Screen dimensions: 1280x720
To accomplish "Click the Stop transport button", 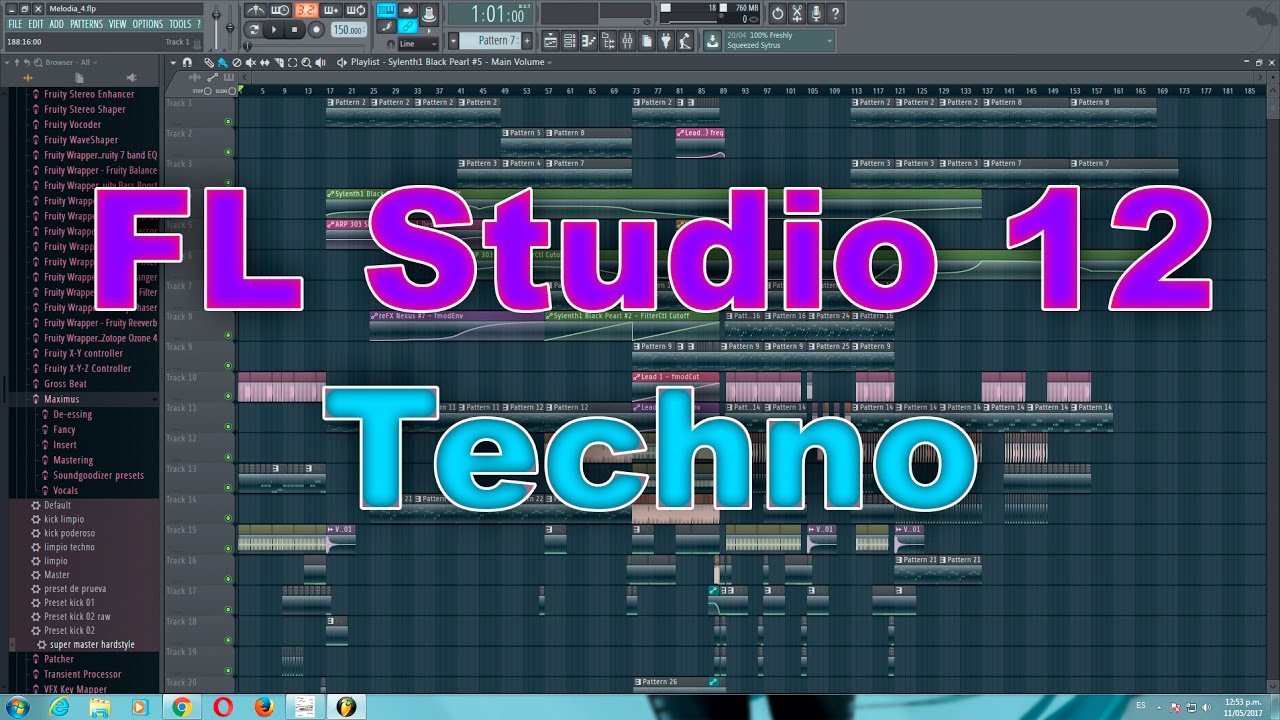I will tap(294, 30).
